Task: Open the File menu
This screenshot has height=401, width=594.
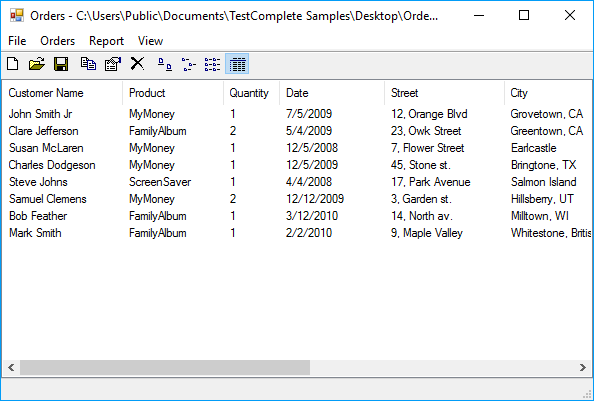Action: click(x=17, y=41)
